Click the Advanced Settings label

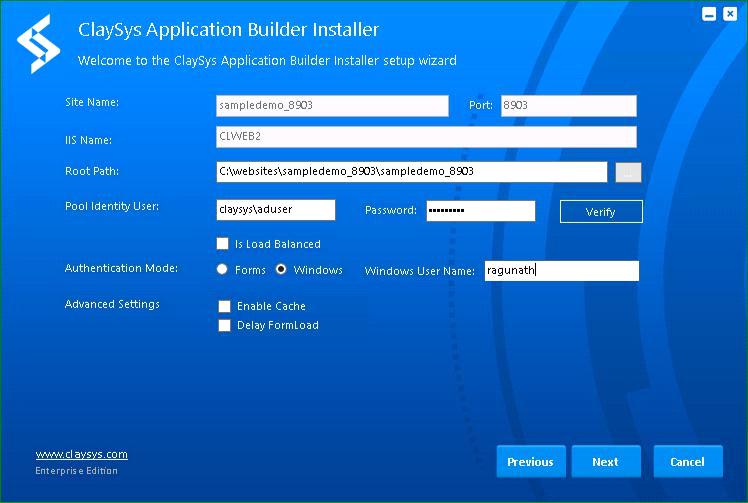click(112, 304)
